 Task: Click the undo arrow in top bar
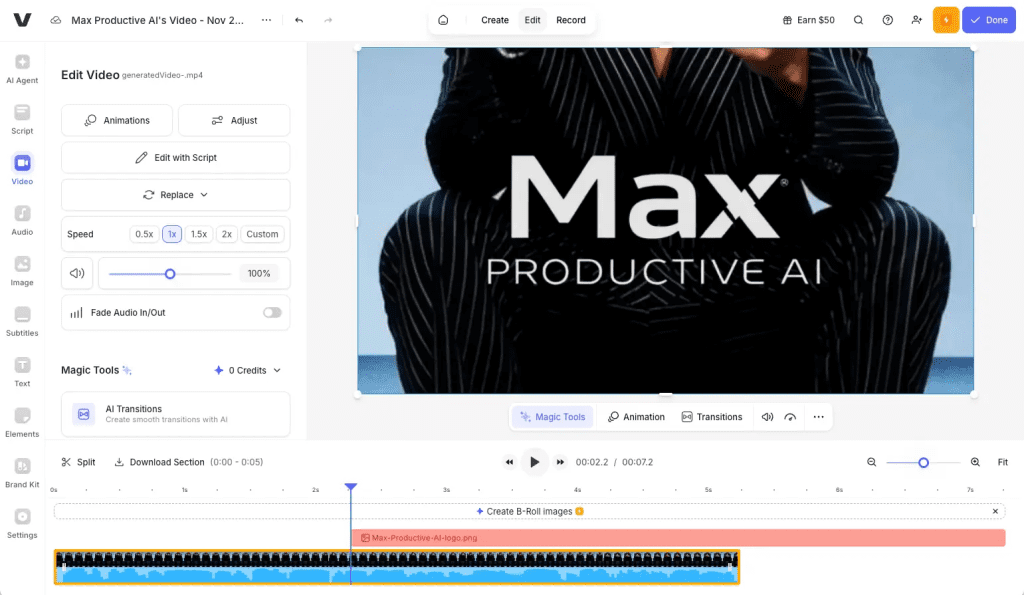[x=299, y=20]
